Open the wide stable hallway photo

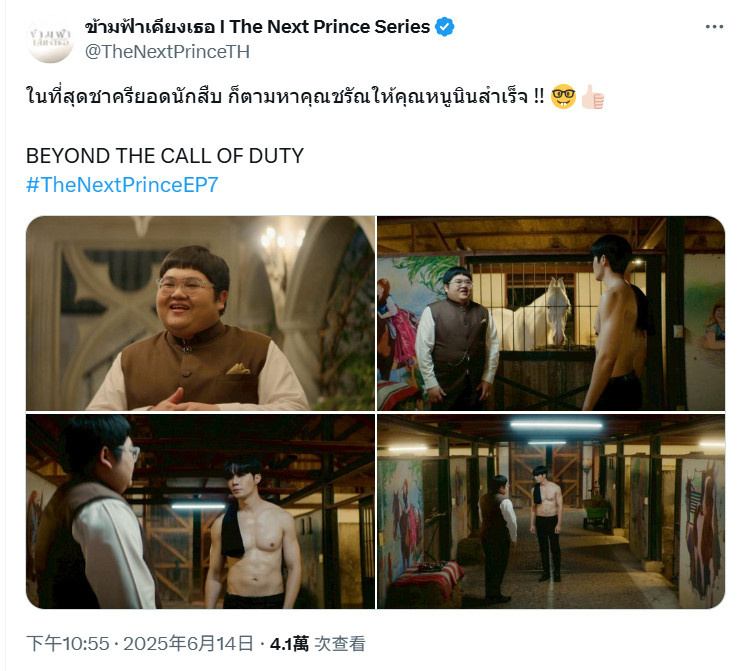click(551, 511)
